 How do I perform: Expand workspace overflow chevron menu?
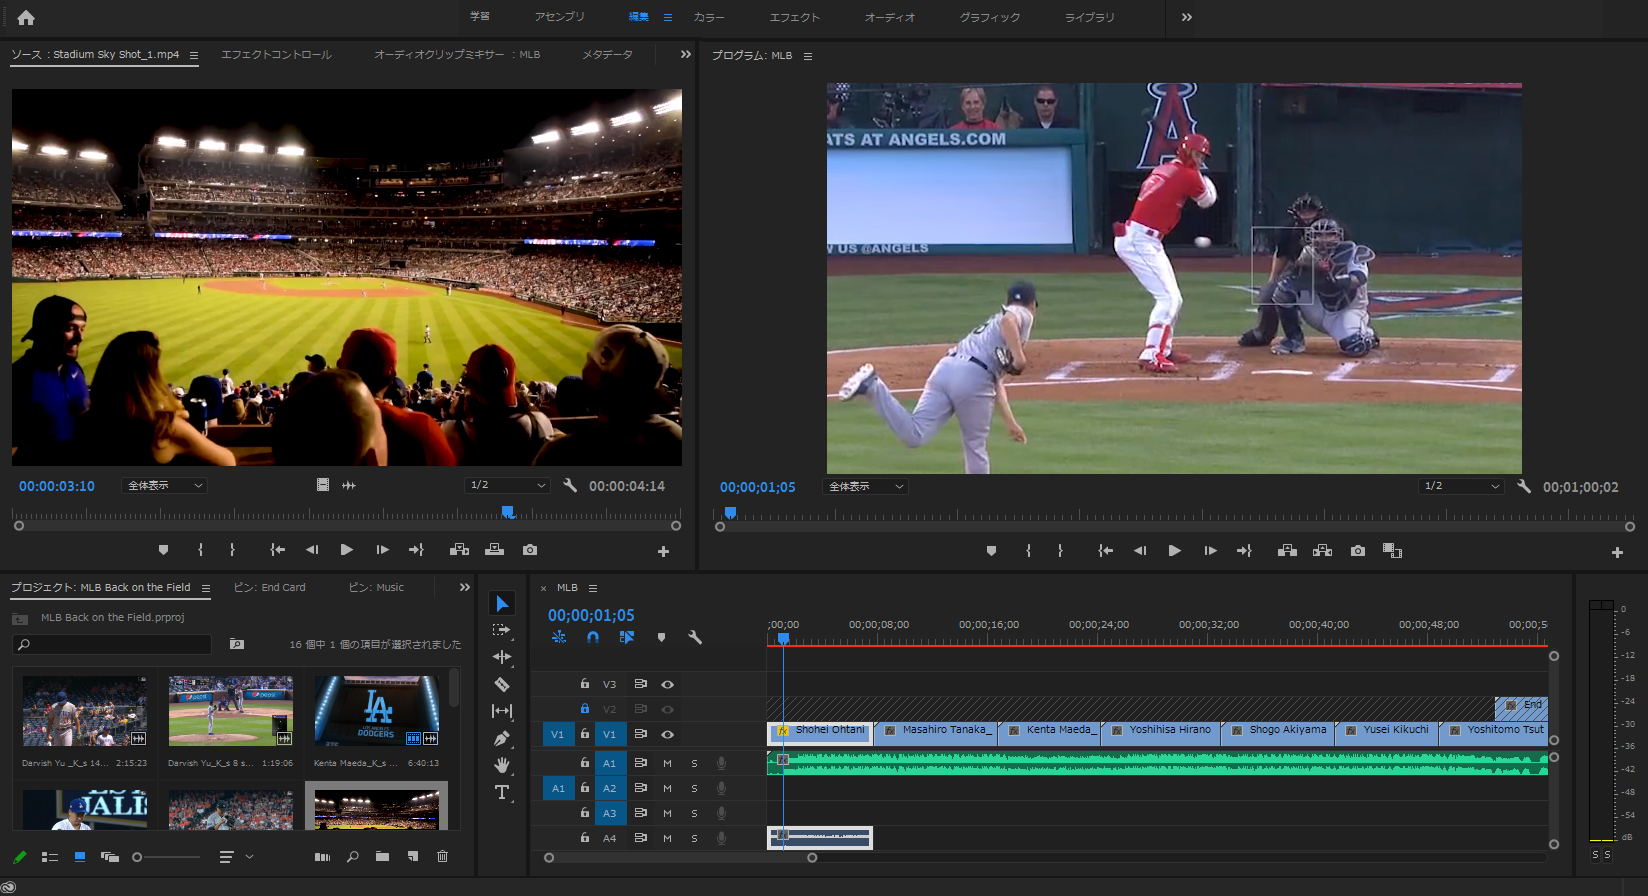(1186, 17)
